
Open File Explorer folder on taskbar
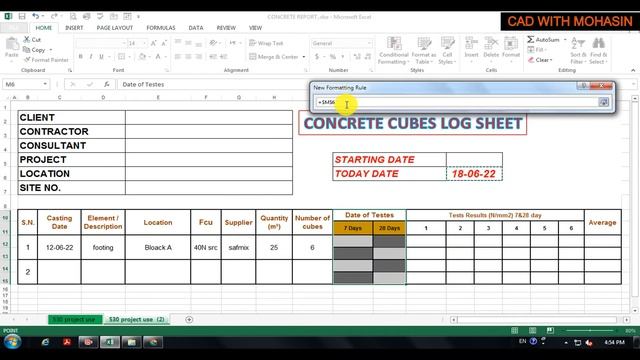point(131,342)
